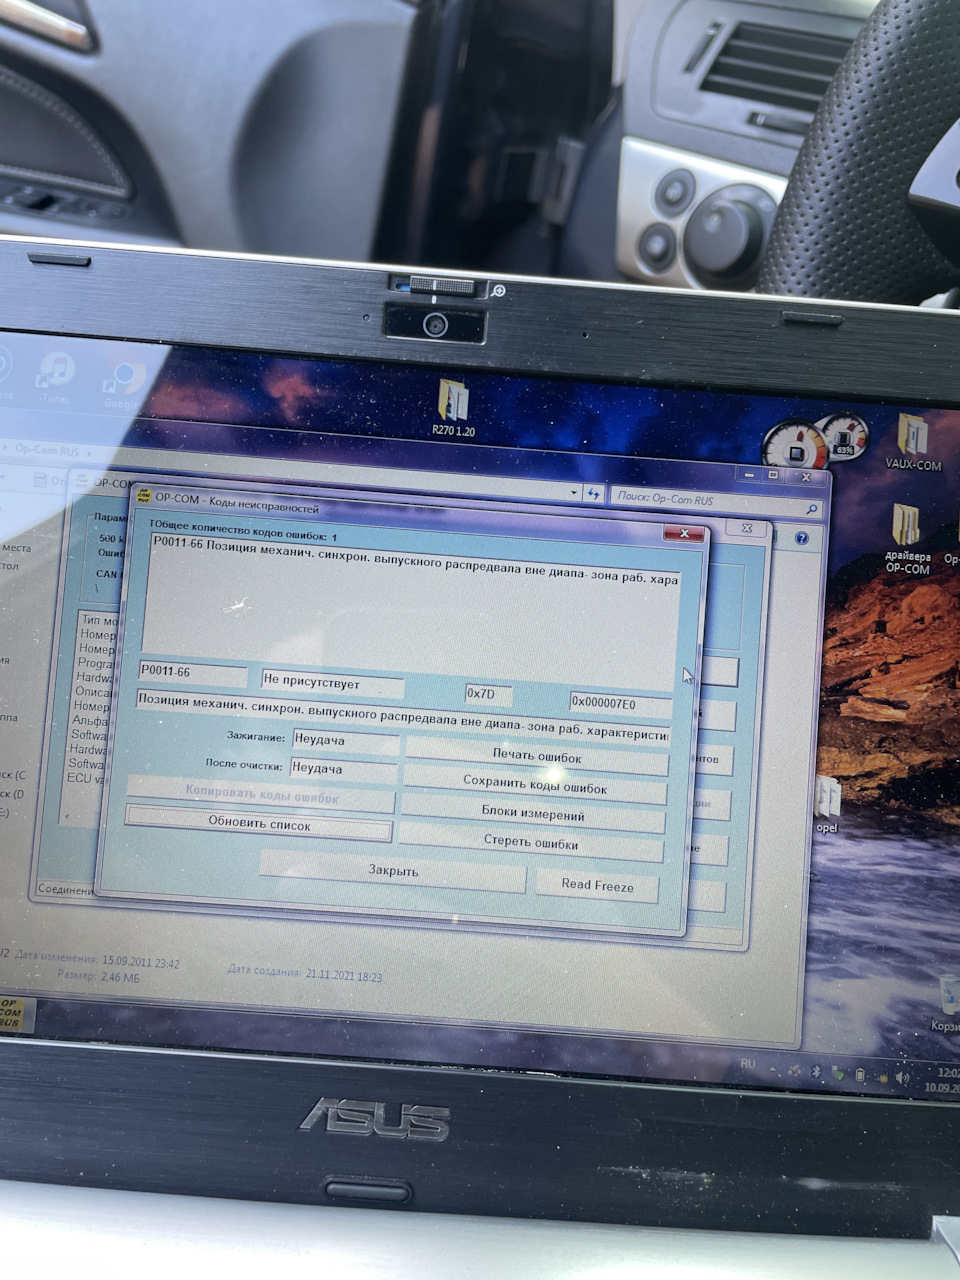Open Блоки измерений

point(533,814)
